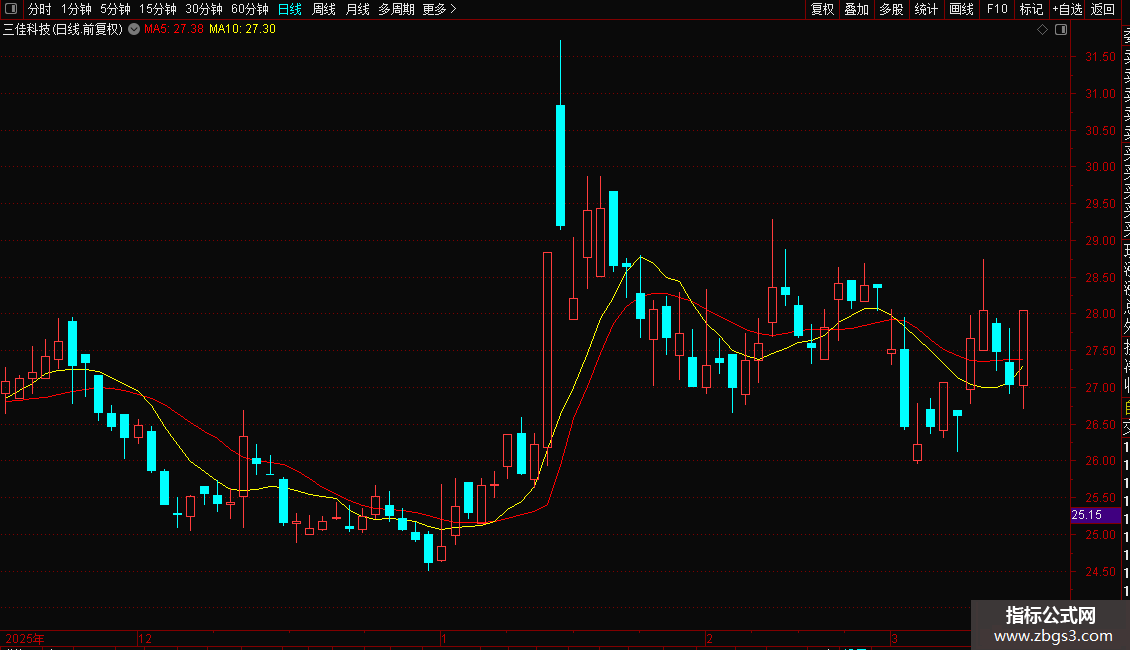Click the 24.50 price axis label
Viewport: 1130px width, 650px height.
(x=1100, y=571)
